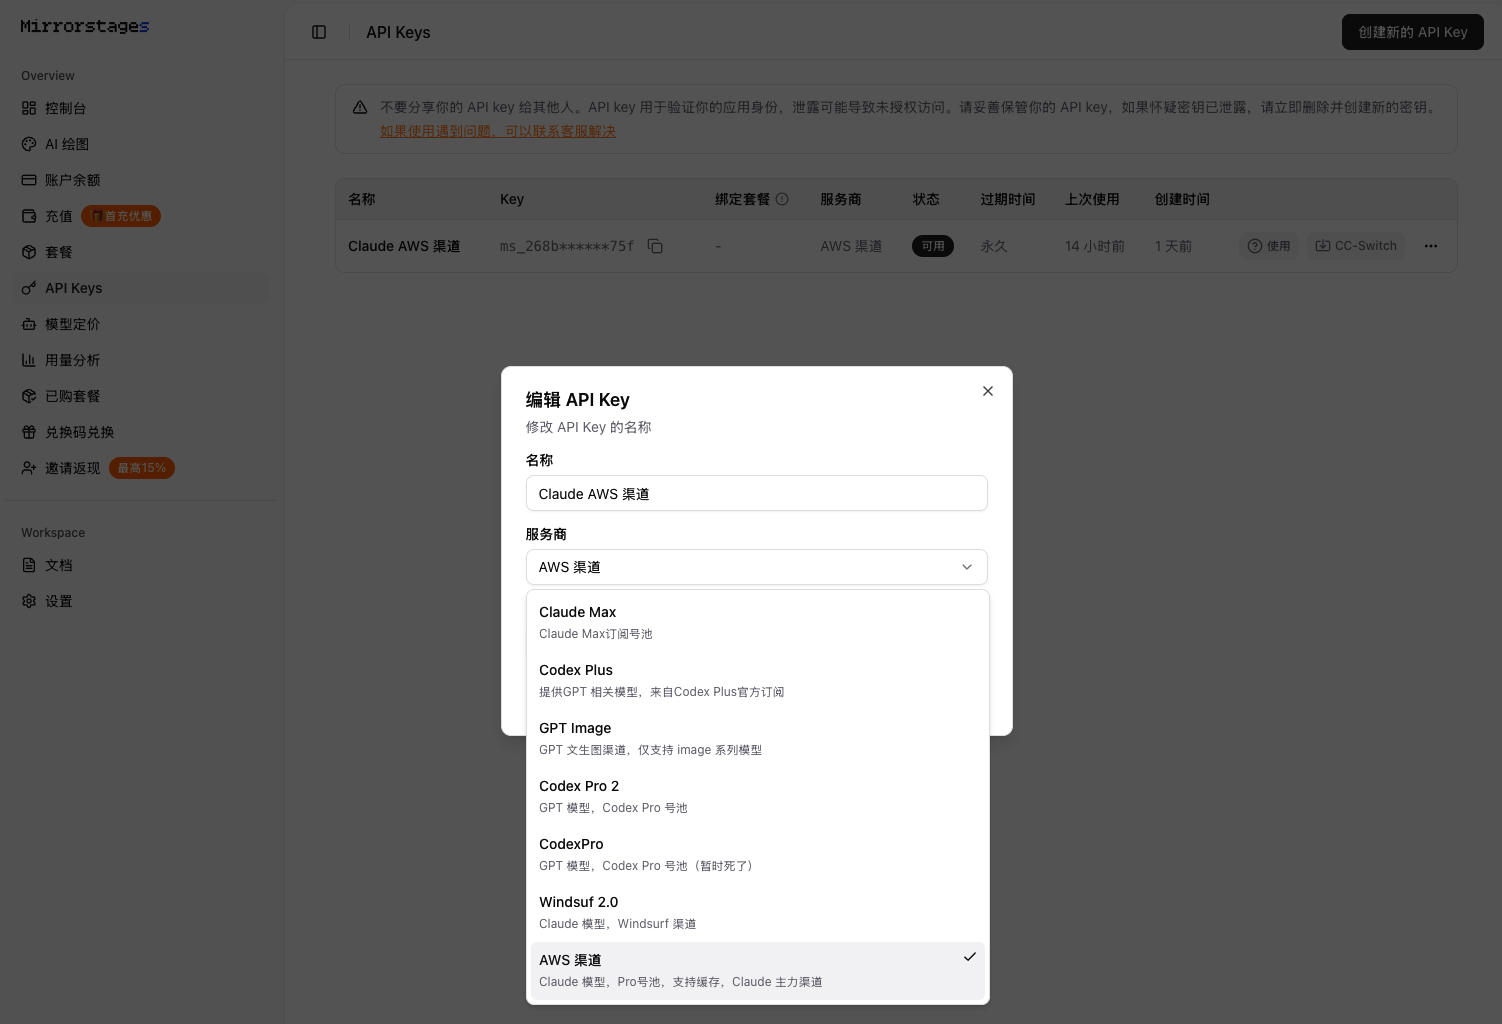The width and height of the screenshot is (1502, 1024).
Task: Click the 上次使用 column header
Action: [x=1092, y=199]
